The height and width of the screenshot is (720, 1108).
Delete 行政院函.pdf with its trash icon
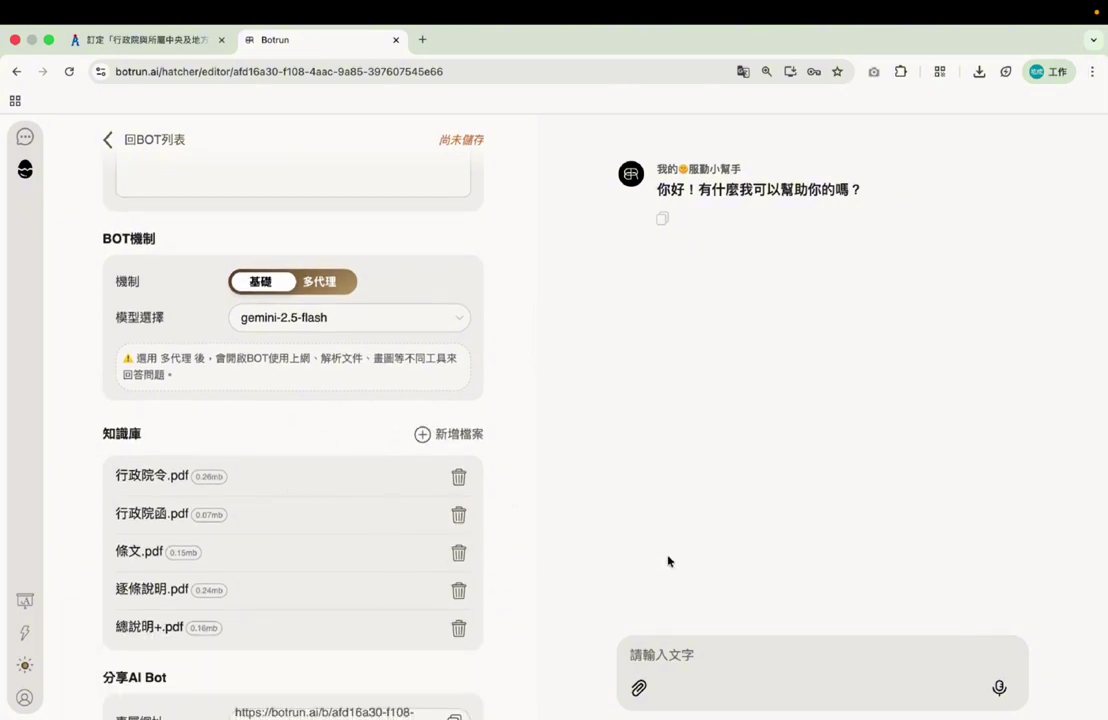pos(459,514)
